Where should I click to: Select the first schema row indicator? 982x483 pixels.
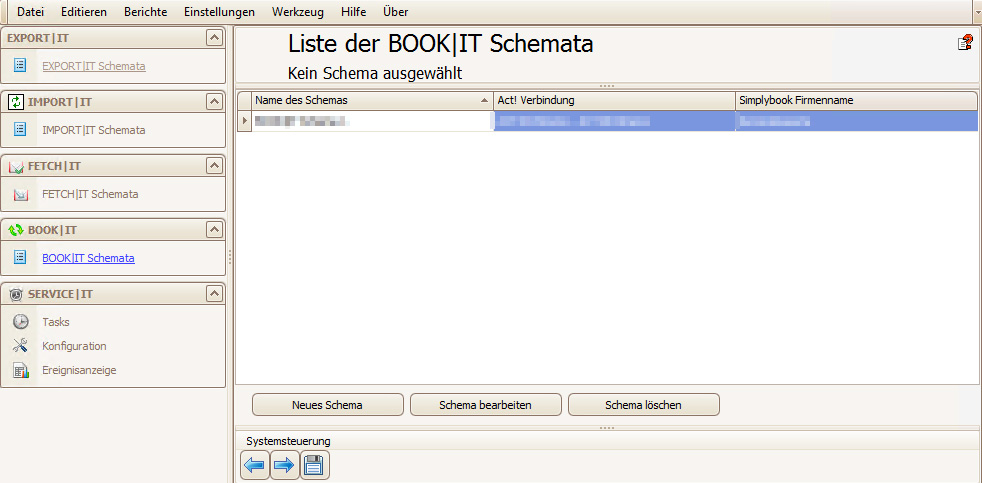244,120
